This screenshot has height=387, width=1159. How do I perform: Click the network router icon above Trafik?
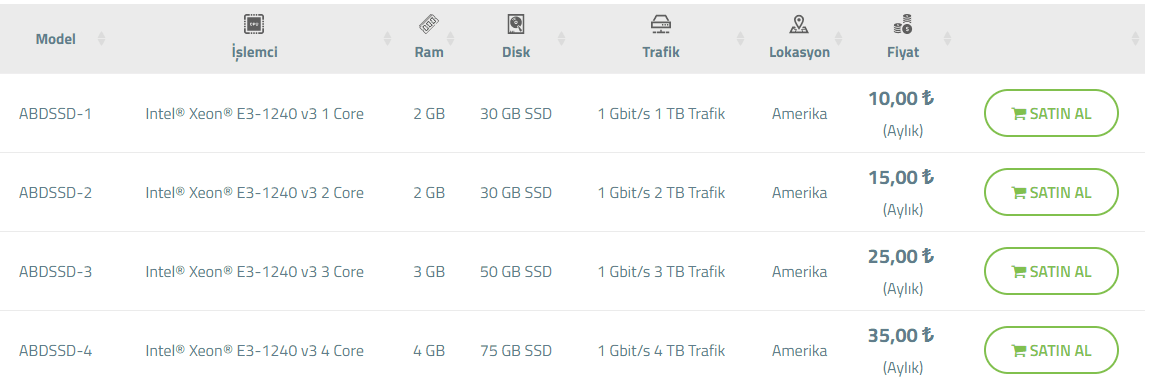click(661, 25)
